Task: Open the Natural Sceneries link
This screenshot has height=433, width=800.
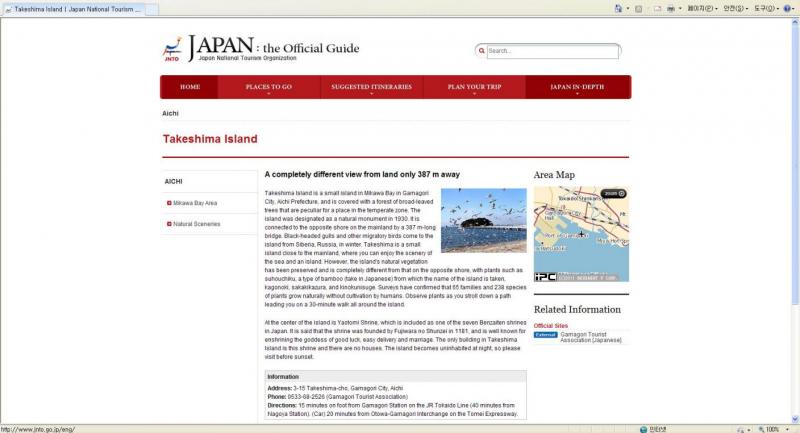Action: [196, 224]
